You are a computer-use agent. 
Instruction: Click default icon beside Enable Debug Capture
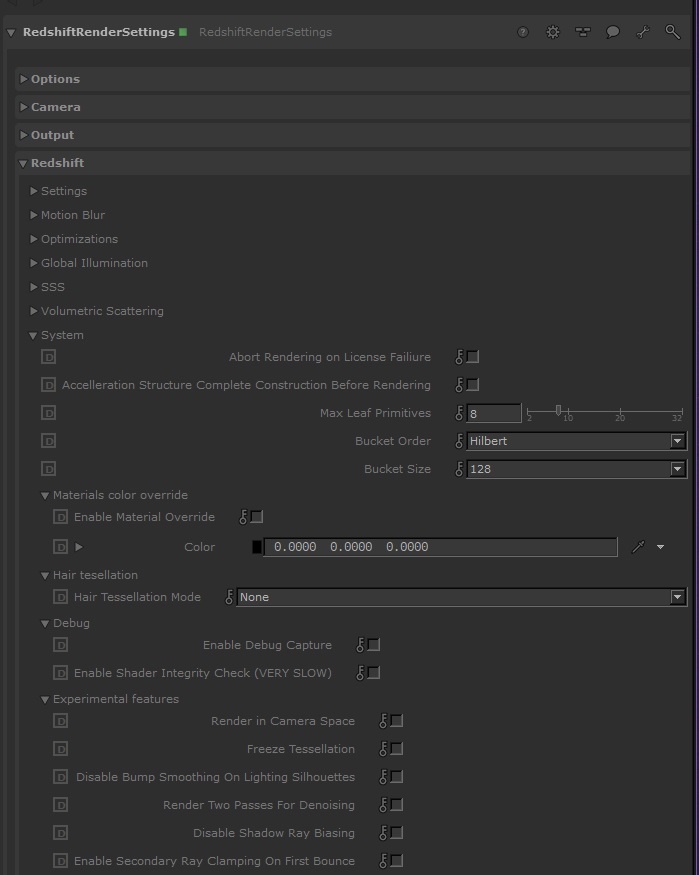60,645
